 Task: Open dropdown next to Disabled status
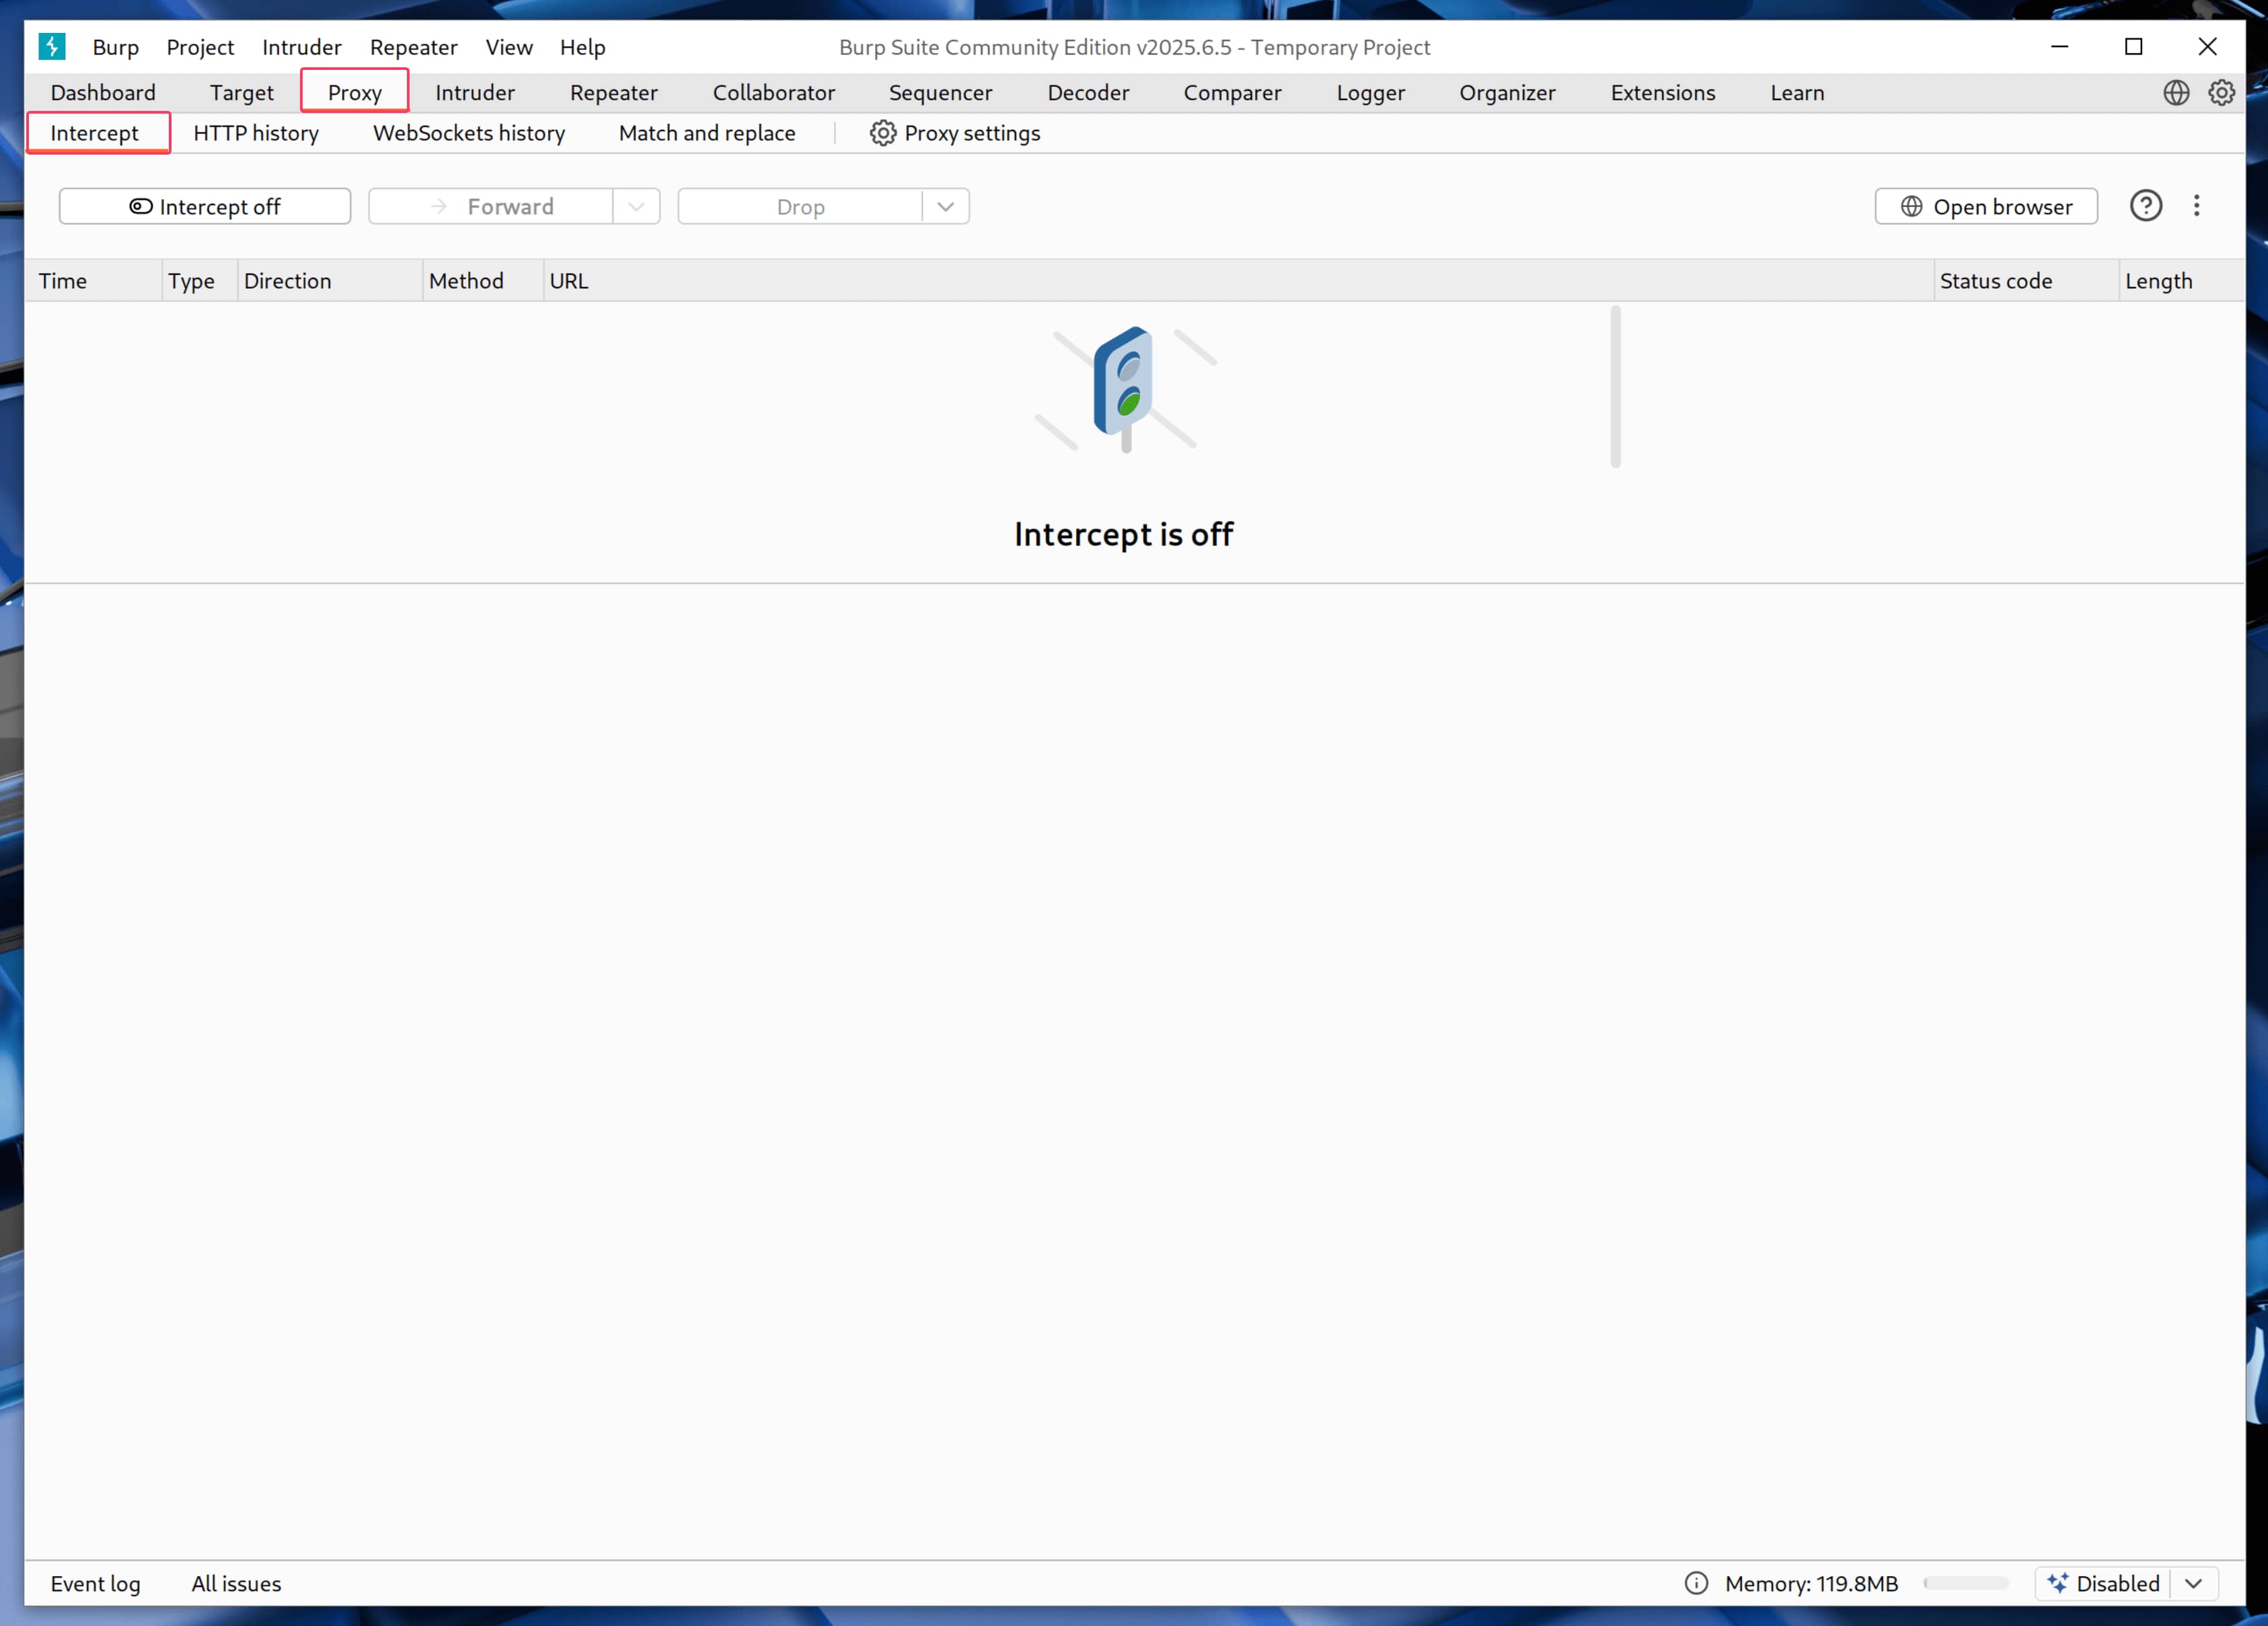click(x=2193, y=1583)
